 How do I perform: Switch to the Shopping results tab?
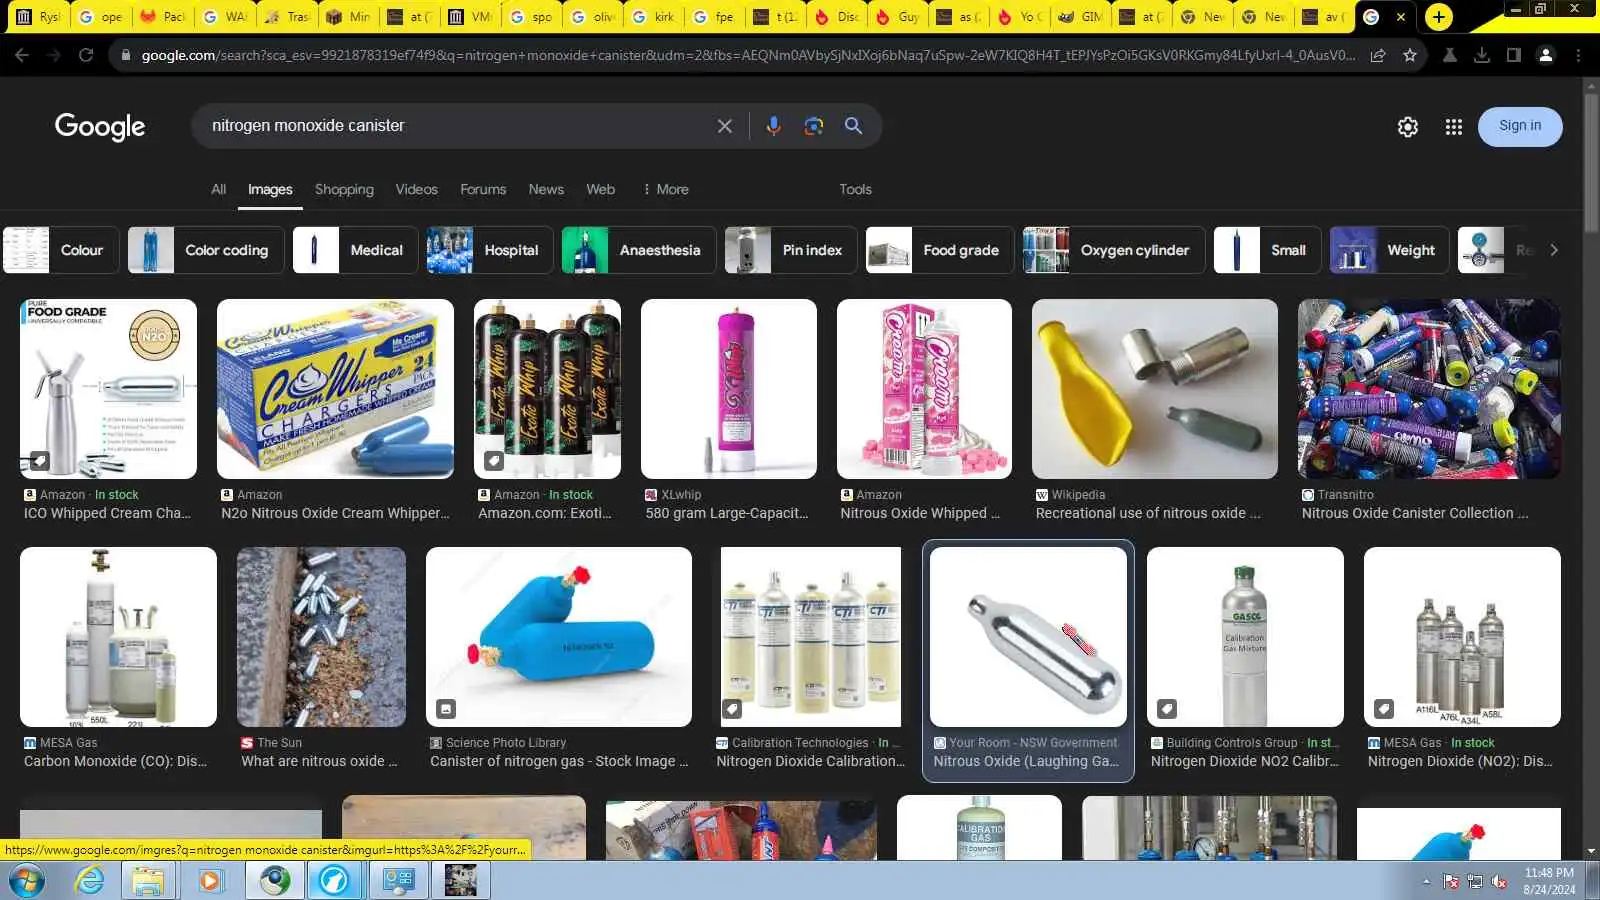(344, 189)
